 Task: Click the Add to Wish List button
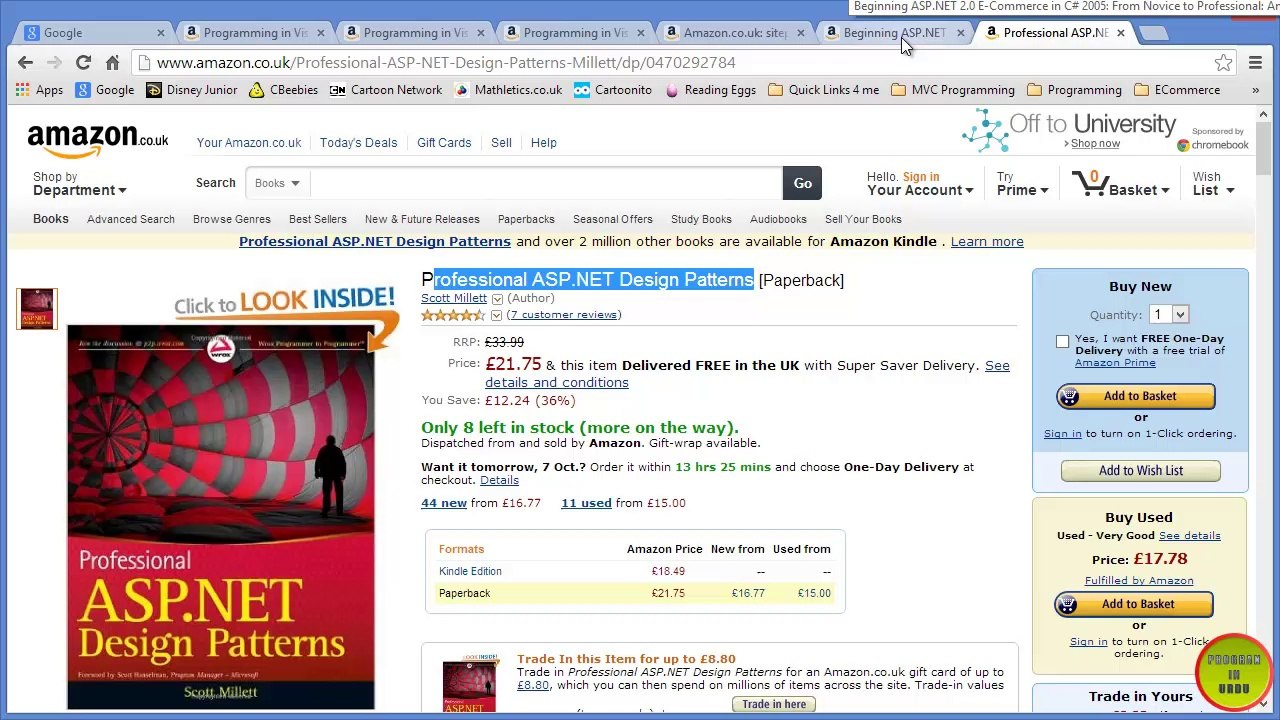pyautogui.click(x=1141, y=471)
